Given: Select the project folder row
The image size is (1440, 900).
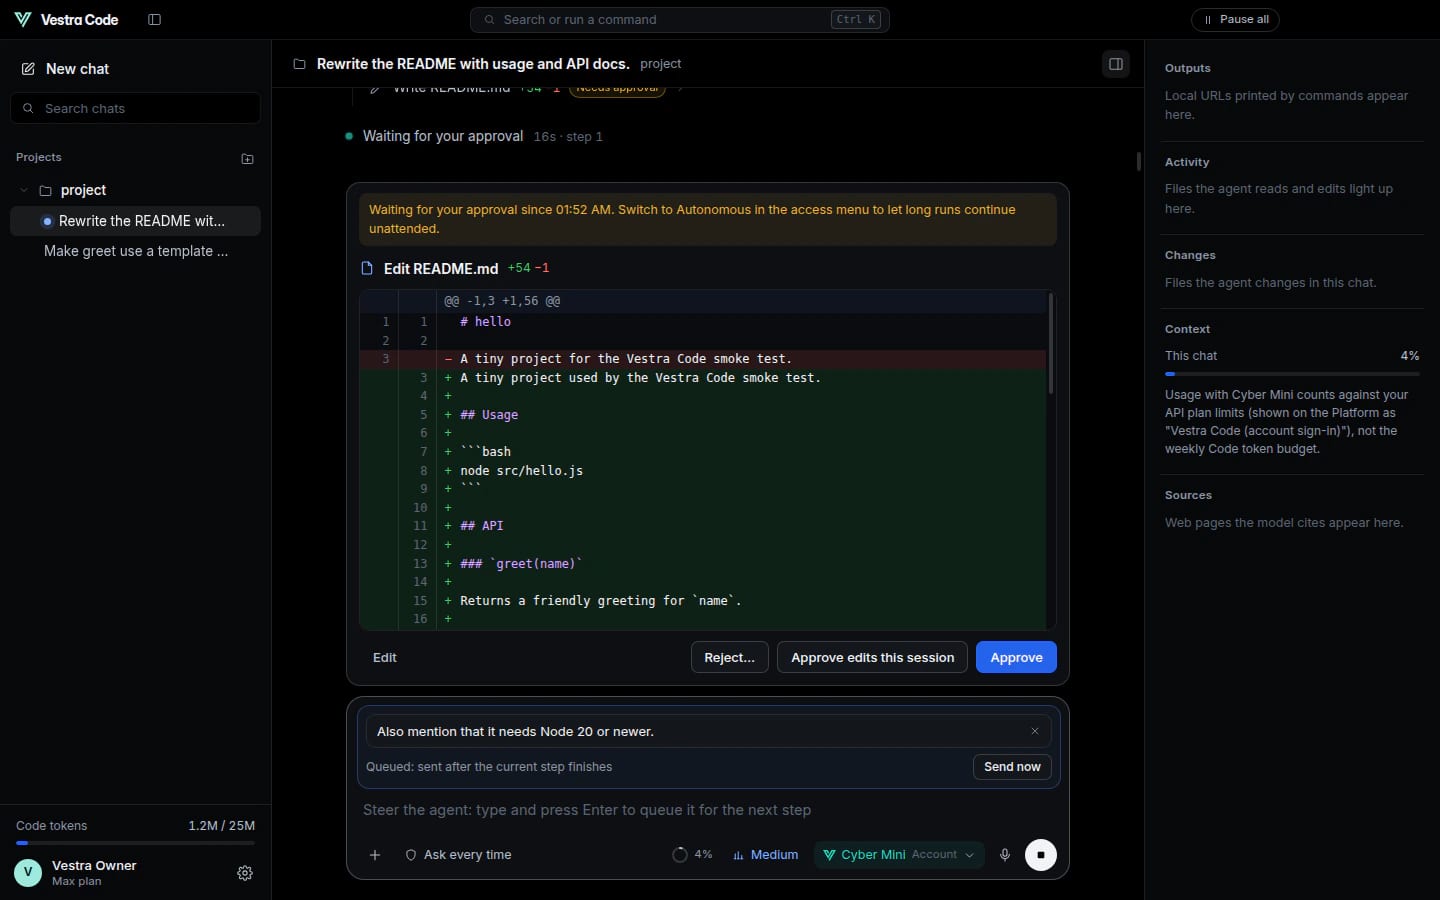Looking at the screenshot, I should pos(135,190).
